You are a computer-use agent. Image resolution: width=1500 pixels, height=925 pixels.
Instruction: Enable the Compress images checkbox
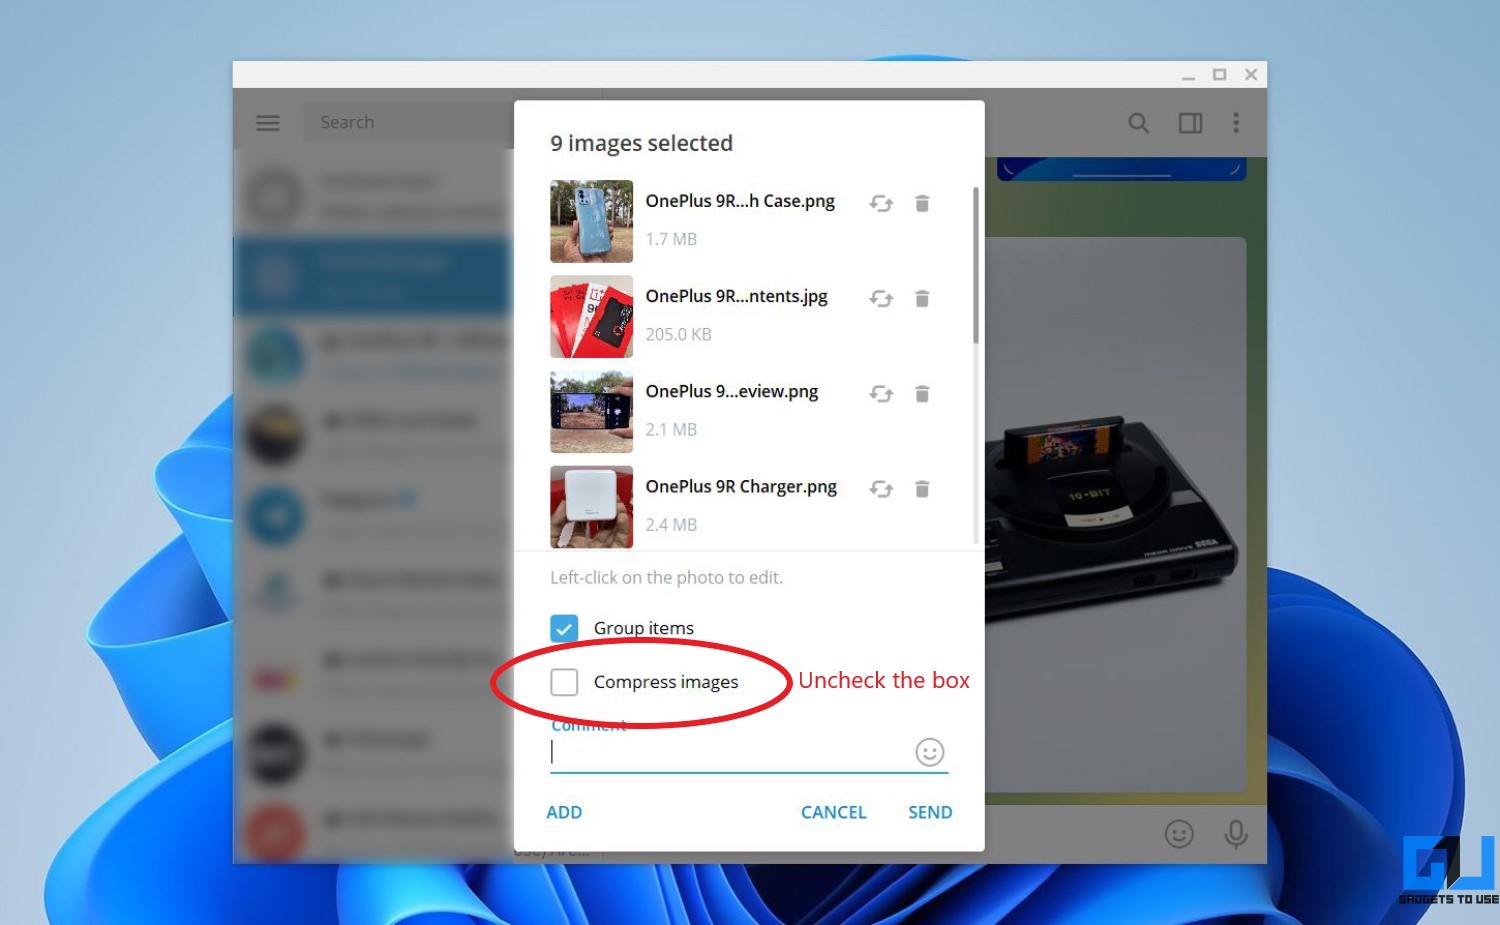[x=564, y=681]
